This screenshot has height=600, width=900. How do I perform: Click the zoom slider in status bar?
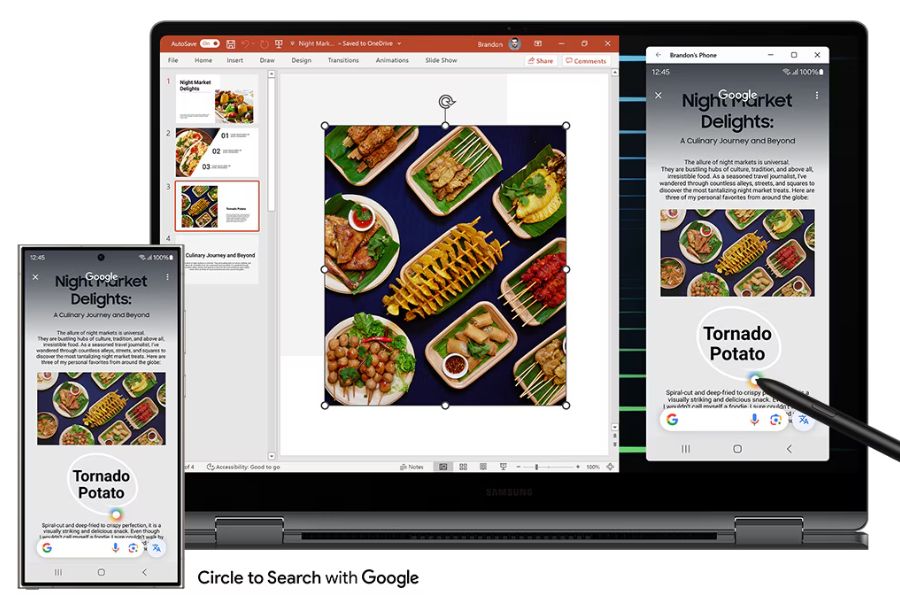pos(538,467)
